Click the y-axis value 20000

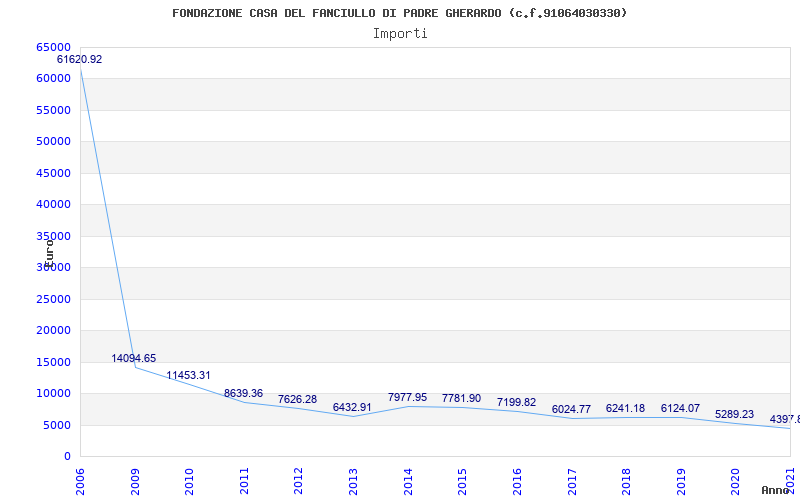54,331
